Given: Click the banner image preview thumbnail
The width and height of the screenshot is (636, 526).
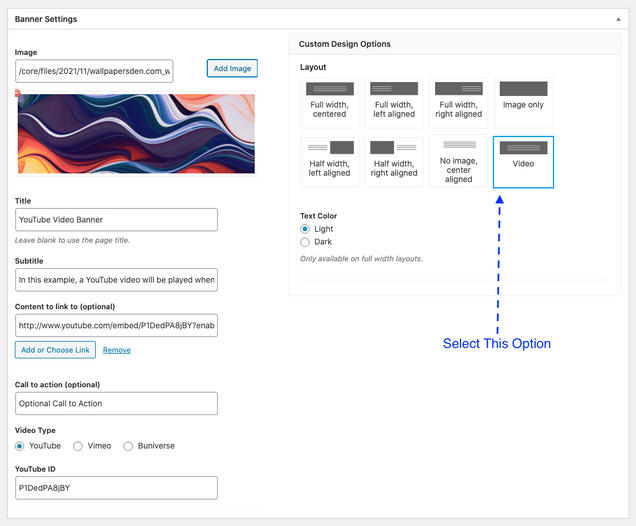Looking at the screenshot, I should pos(136,134).
